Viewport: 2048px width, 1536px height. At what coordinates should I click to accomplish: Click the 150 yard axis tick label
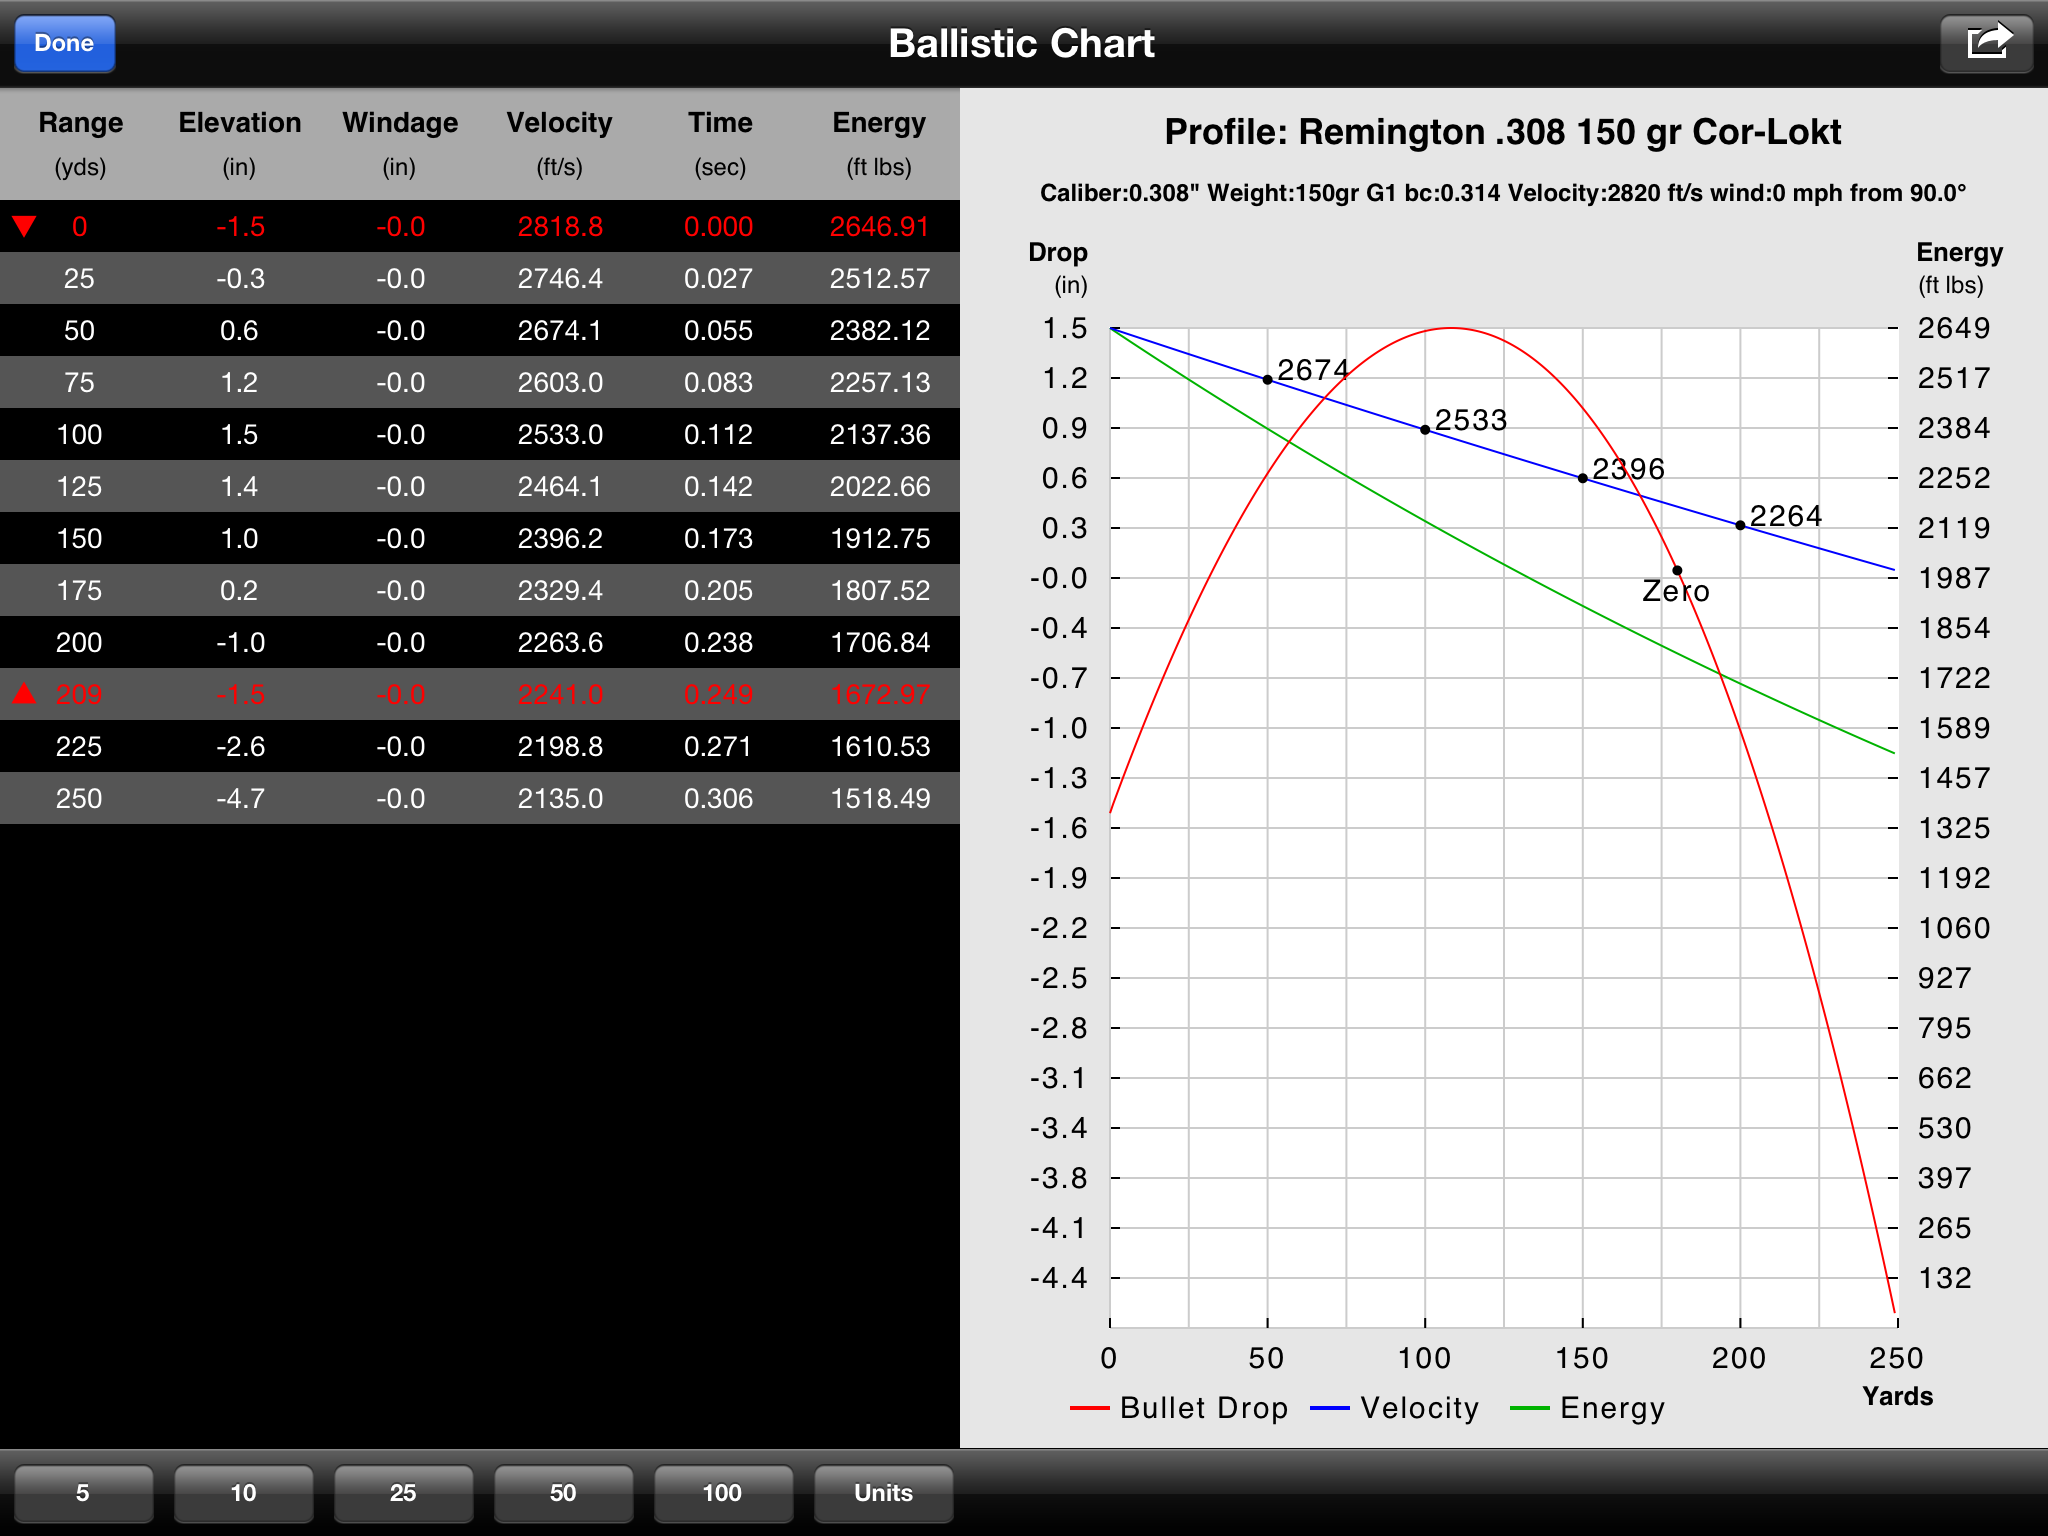click(1582, 1358)
